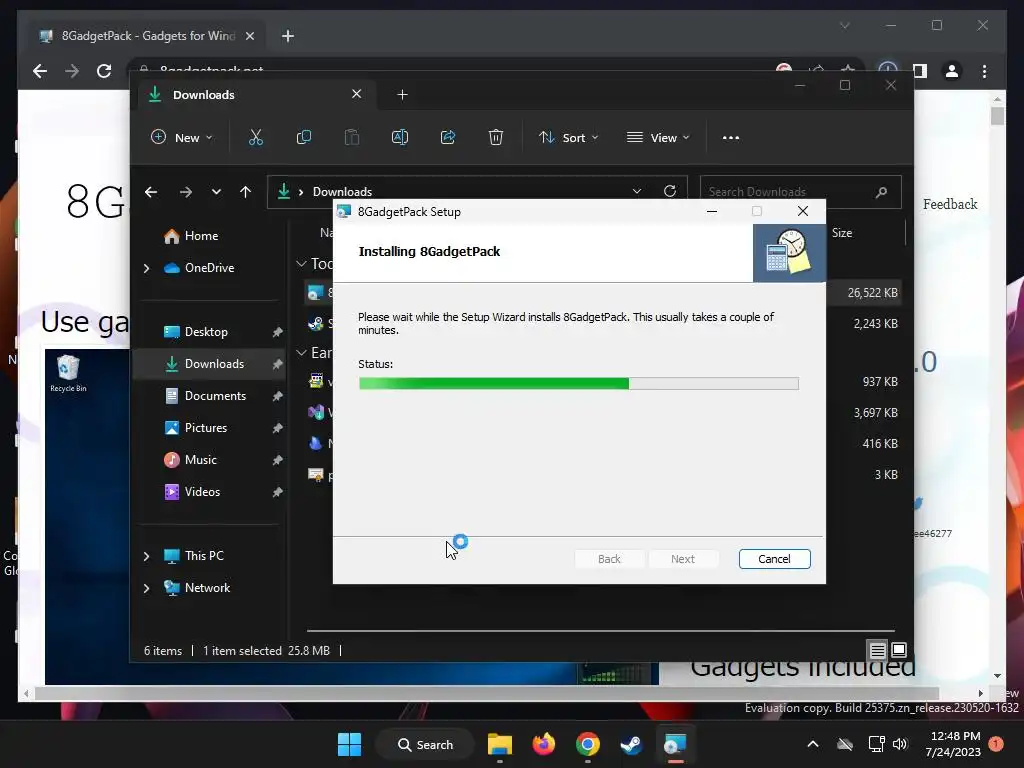Click the search magnifier in Search Downloads
The height and width of the screenshot is (768, 1024).
coord(882,192)
